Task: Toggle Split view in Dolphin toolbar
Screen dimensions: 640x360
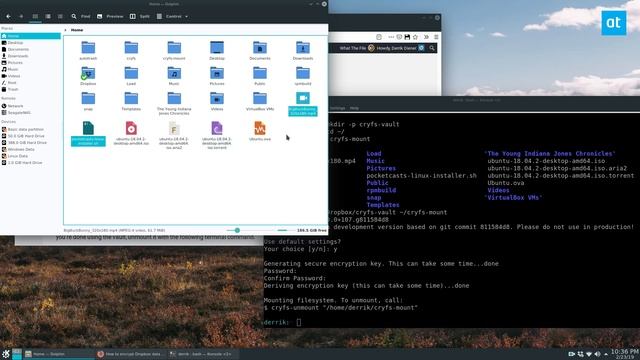Action: [x=140, y=16]
